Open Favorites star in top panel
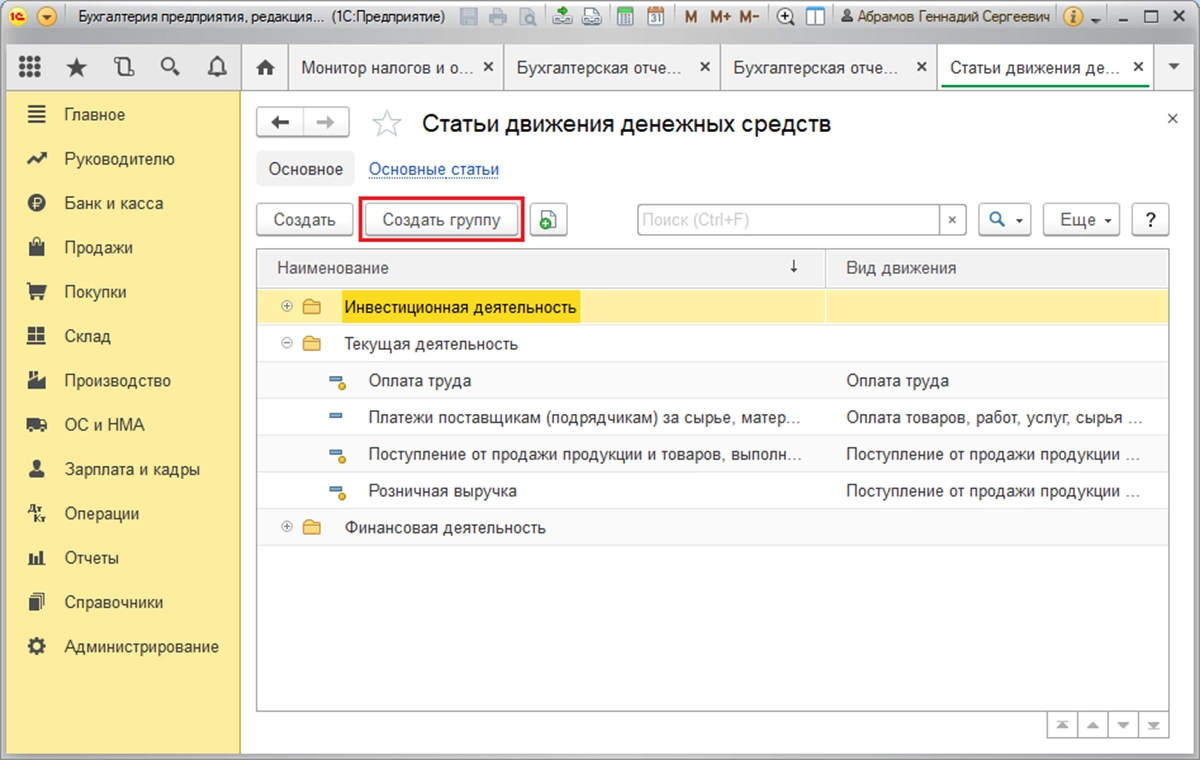 click(76, 67)
